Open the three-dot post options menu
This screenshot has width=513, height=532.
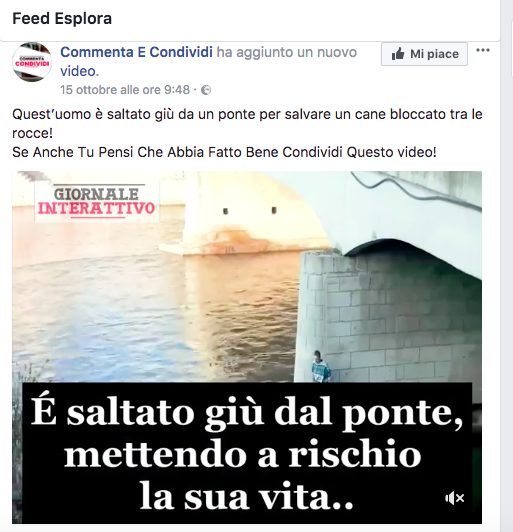pos(483,51)
